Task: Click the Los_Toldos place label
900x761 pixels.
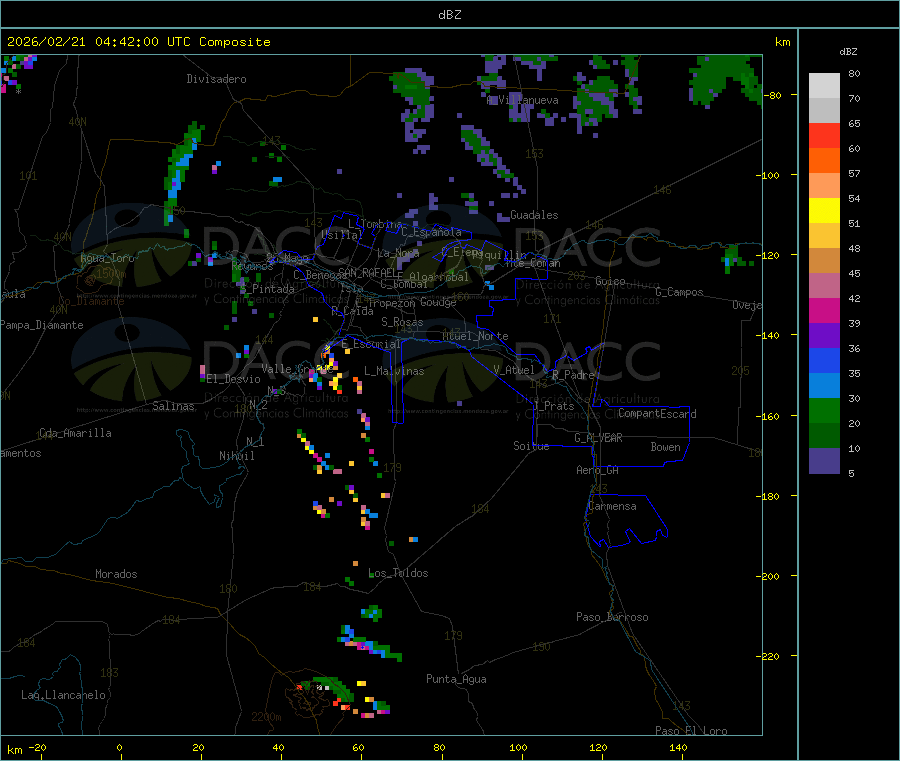Action: pyautogui.click(x=398, y=573)
